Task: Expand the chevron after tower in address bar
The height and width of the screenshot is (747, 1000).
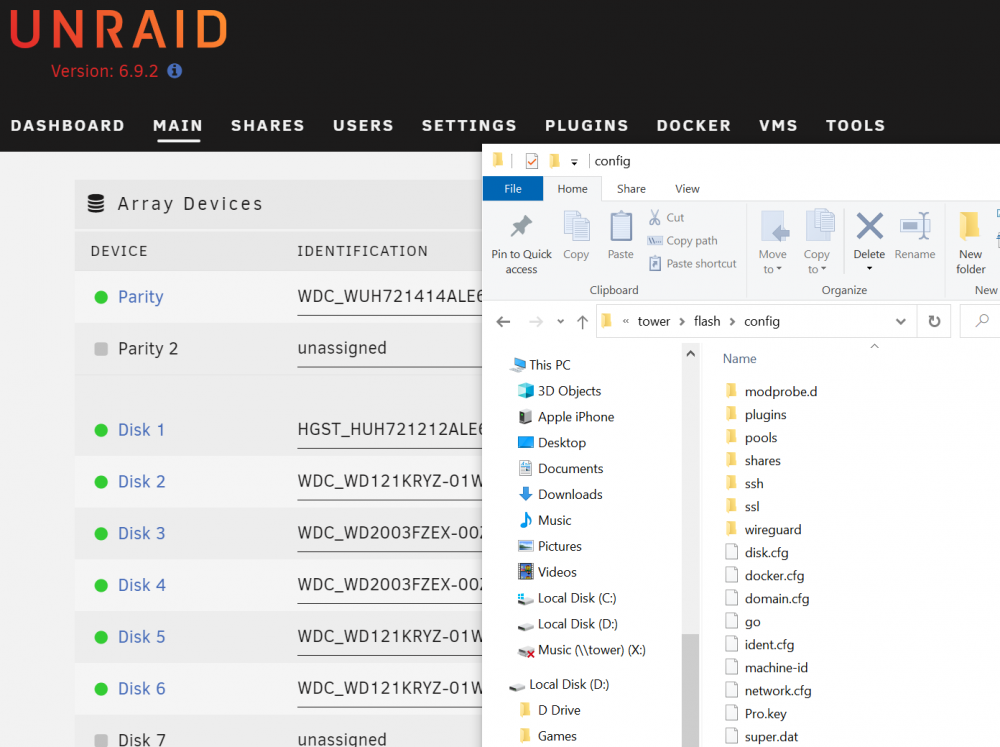Action: coord(682,322)
